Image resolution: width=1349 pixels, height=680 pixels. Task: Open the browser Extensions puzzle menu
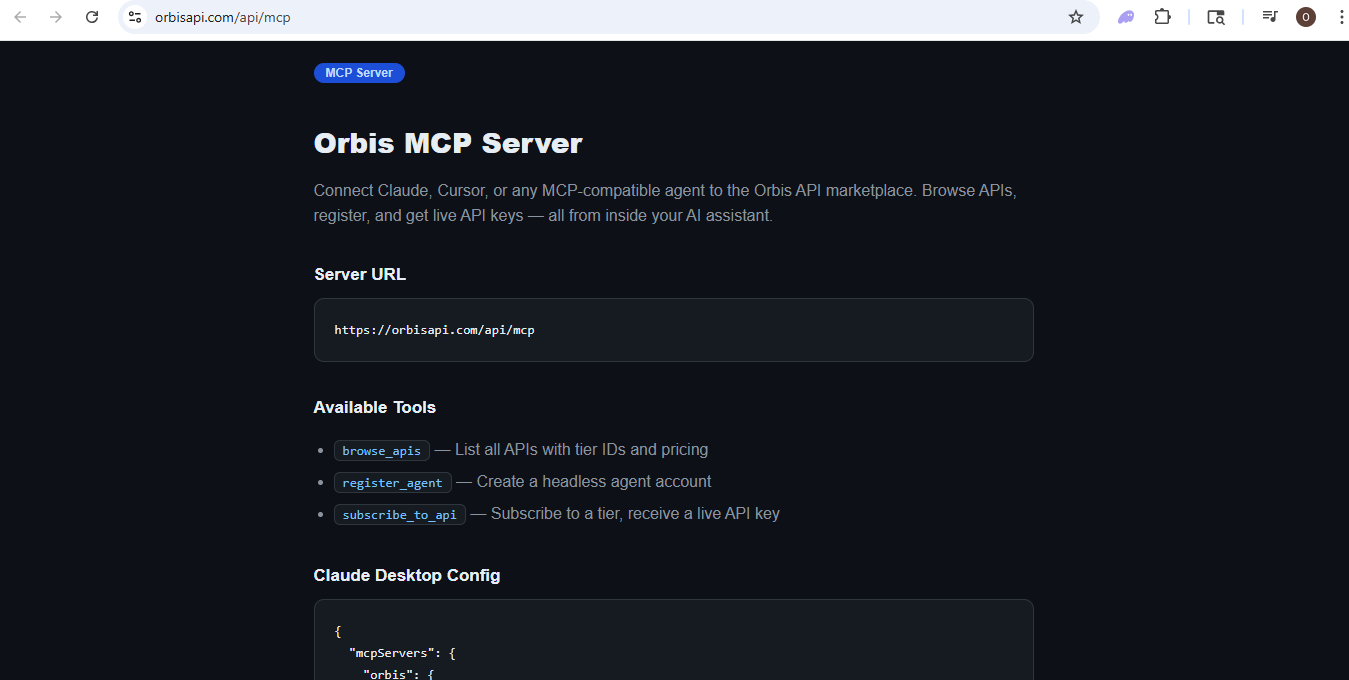coord(1162,16)
